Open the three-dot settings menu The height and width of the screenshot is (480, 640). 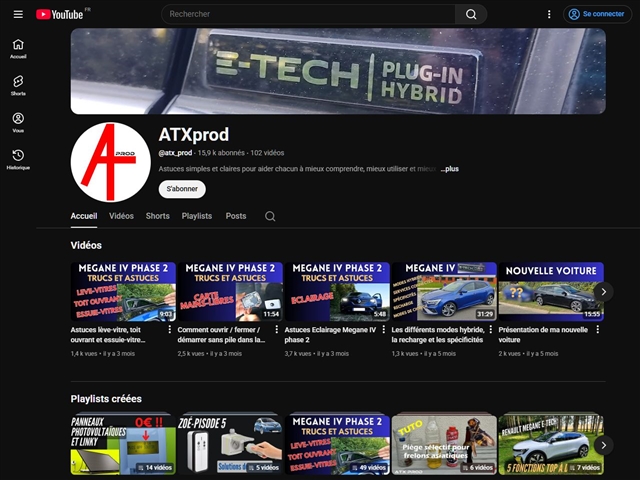[x=549, y=14]
